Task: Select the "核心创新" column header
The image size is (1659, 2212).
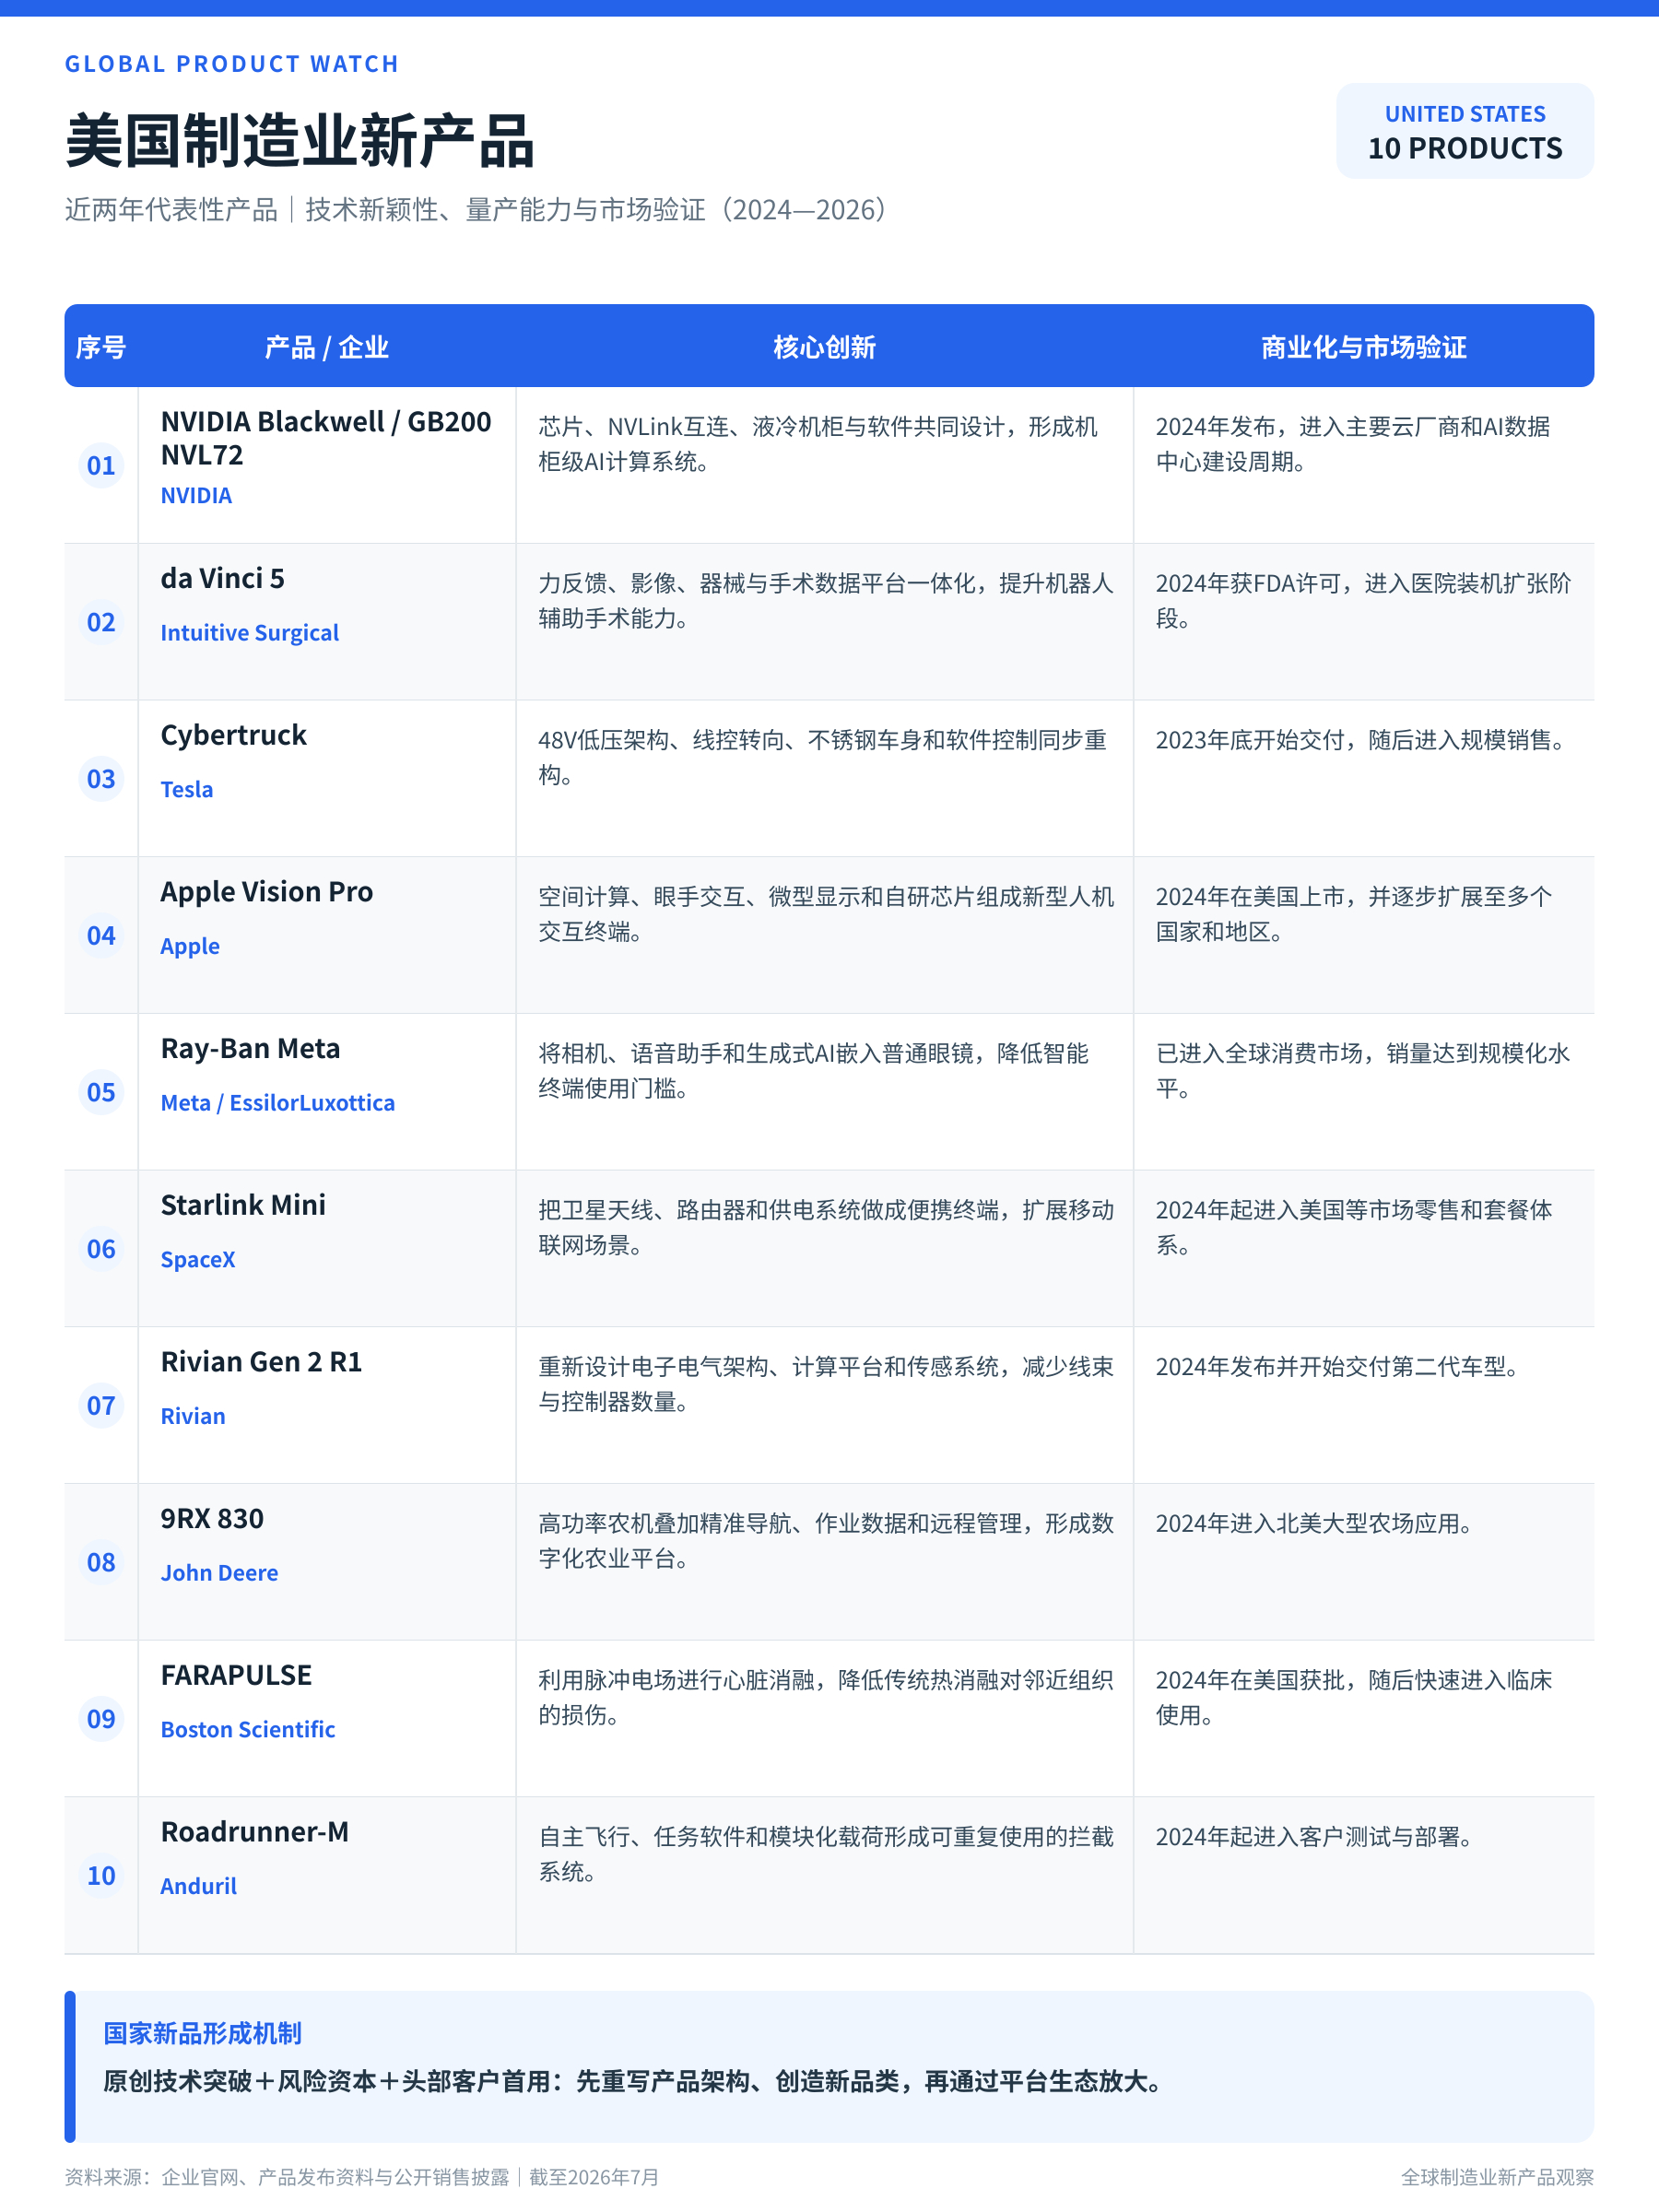Action: coord(825,347)
